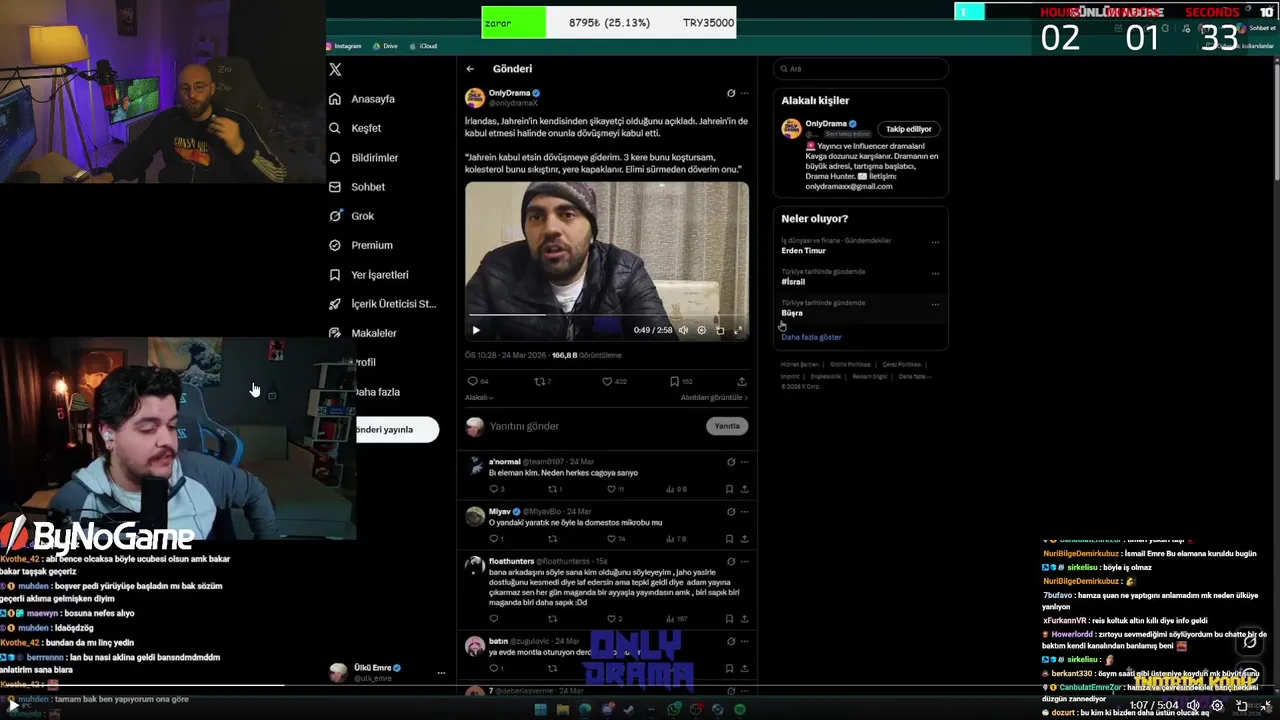The height and width of the screenshot is (720, 1280).
Task: Go to Anasayfa in X sidebar
Action: click(362, 99)
